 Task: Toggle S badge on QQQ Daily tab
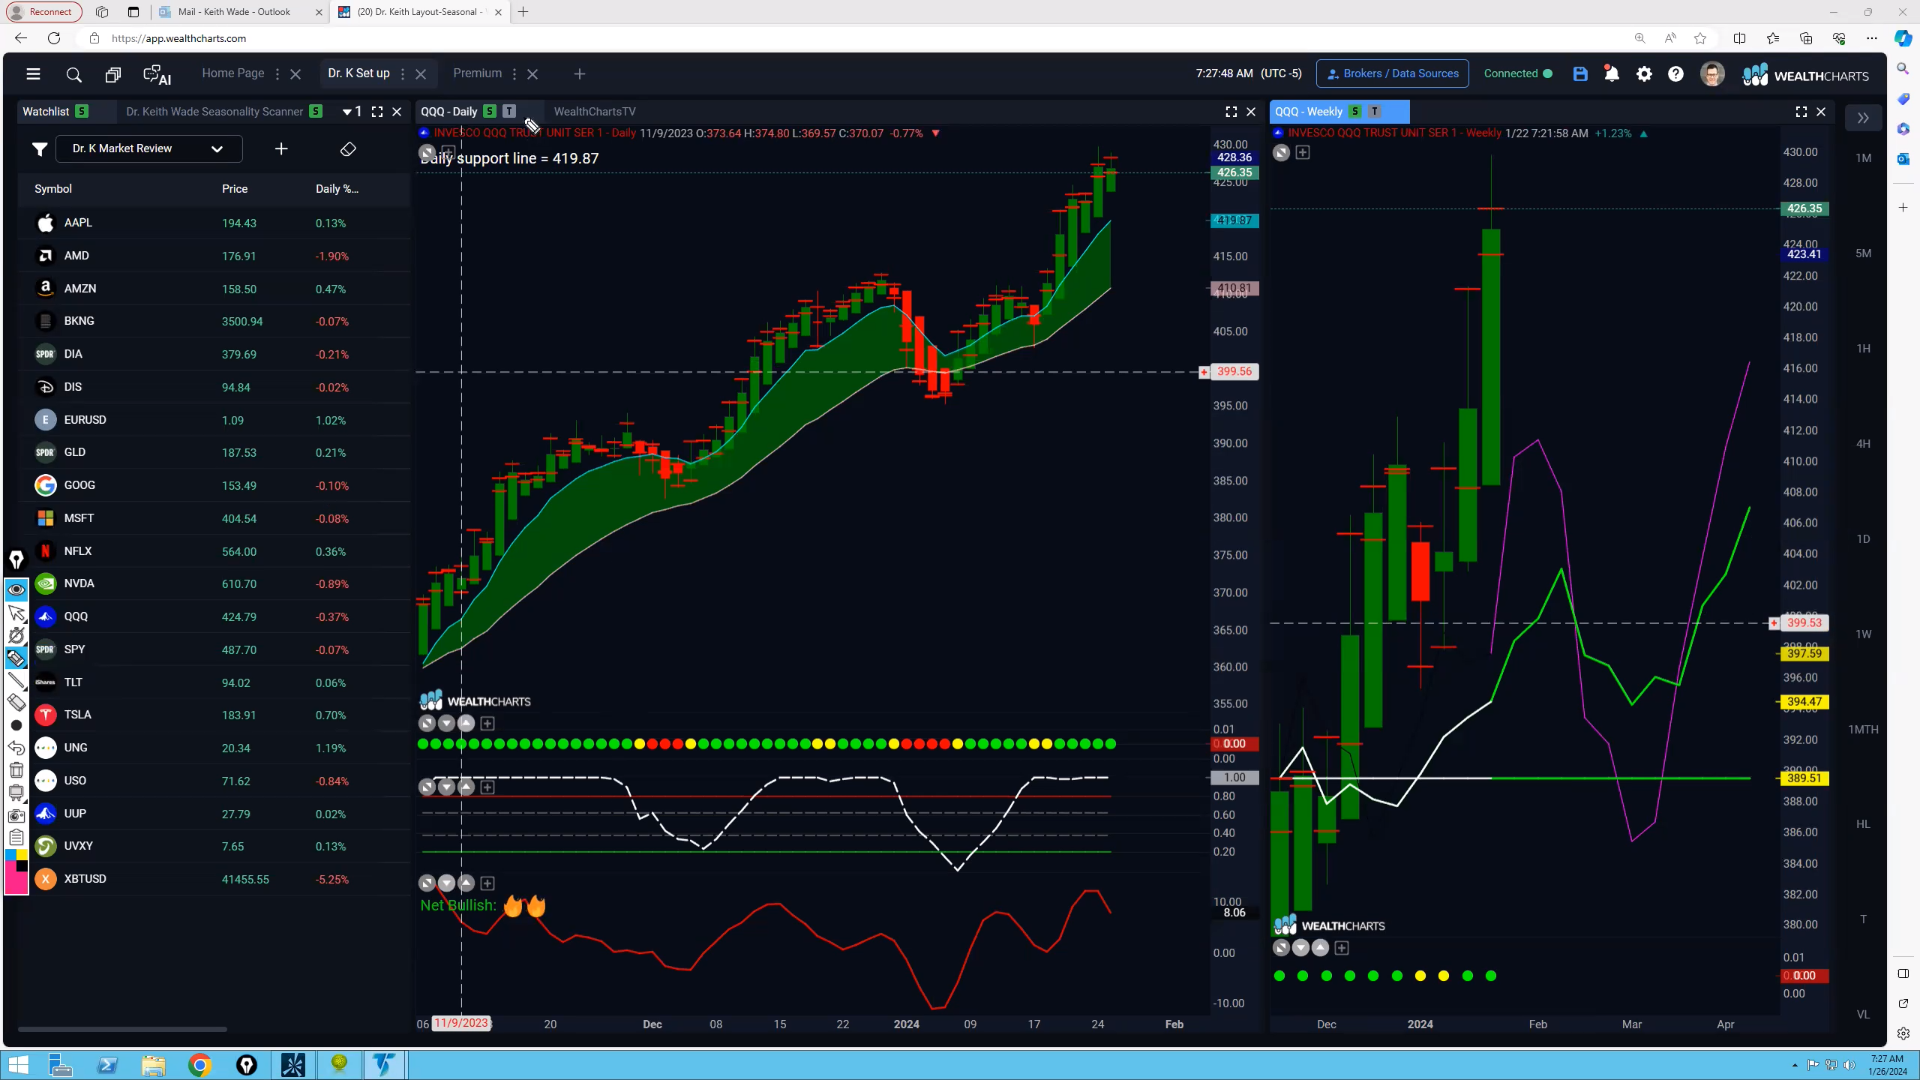coord(490,112)
